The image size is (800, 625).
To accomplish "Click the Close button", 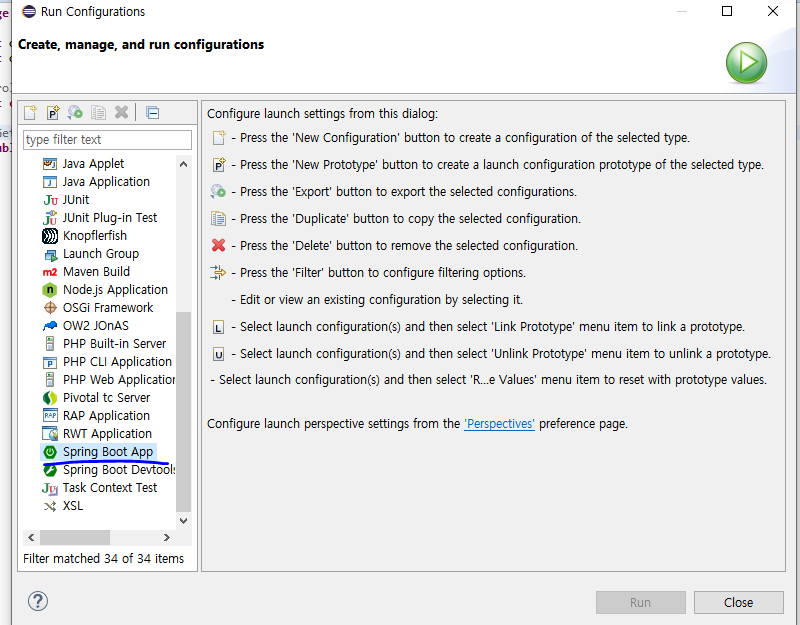I will click(x=738, y=603).
